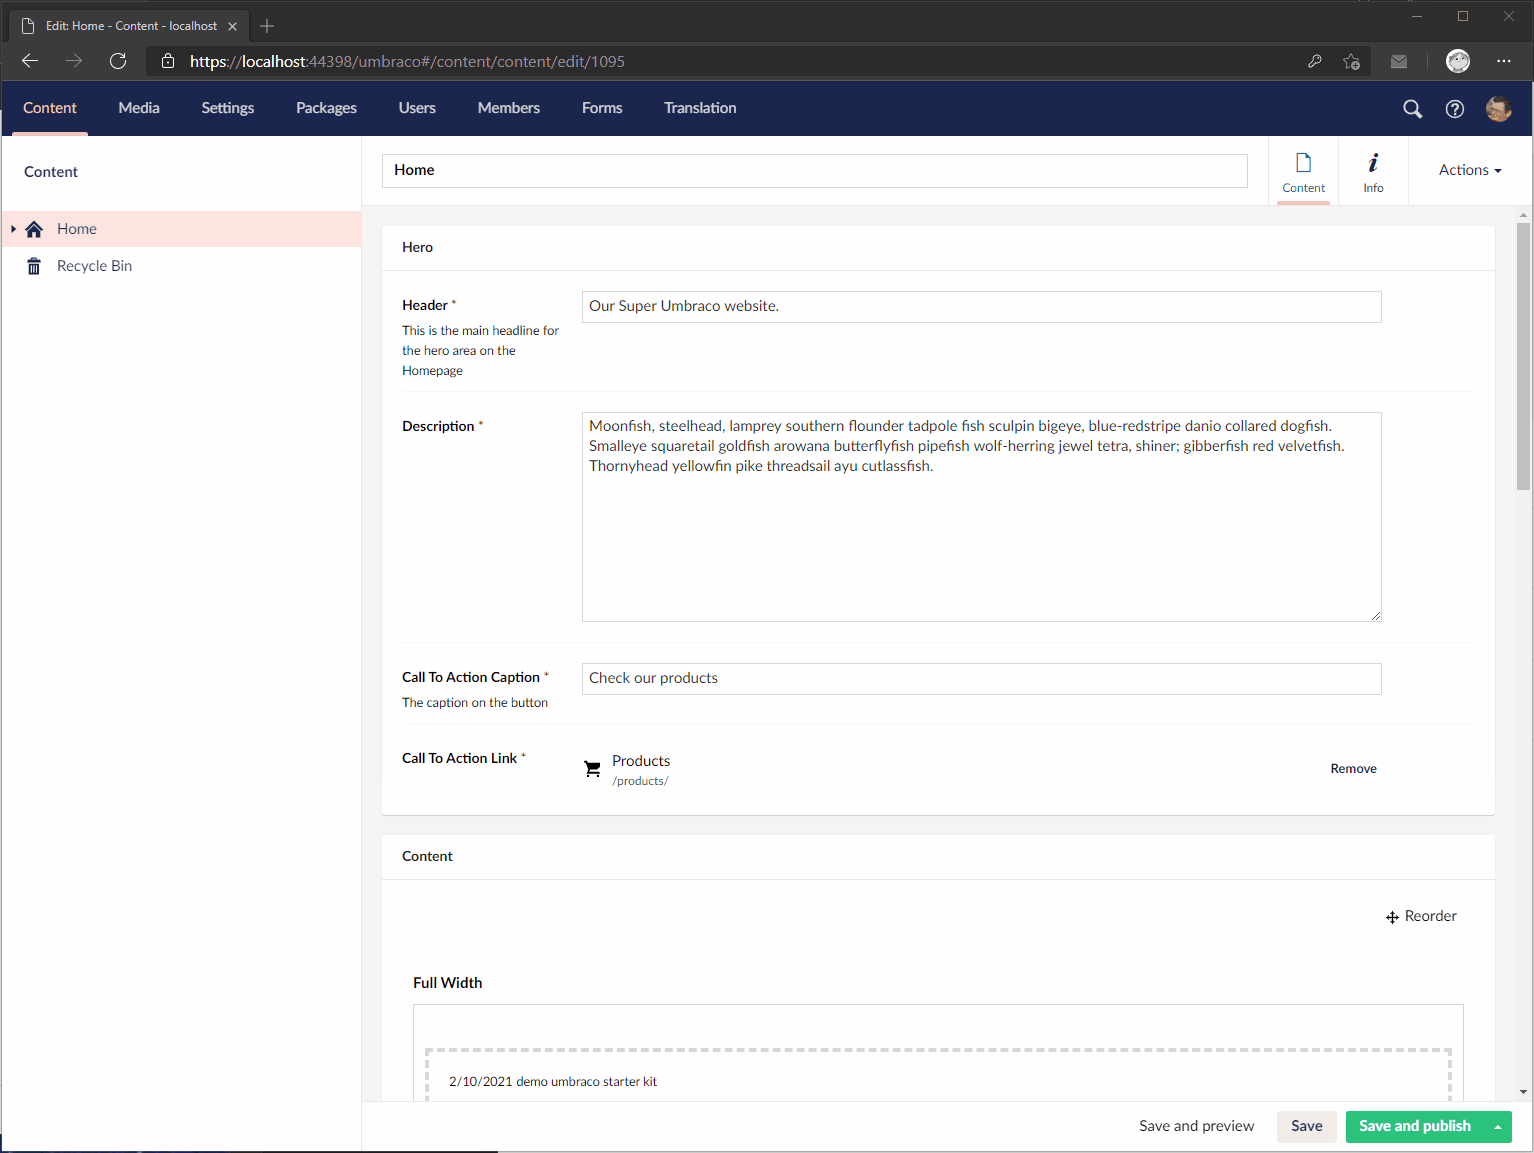Viewport: 1534px width, 1153px height.
Task: Switch to the Media section
Action: point(138,108)
